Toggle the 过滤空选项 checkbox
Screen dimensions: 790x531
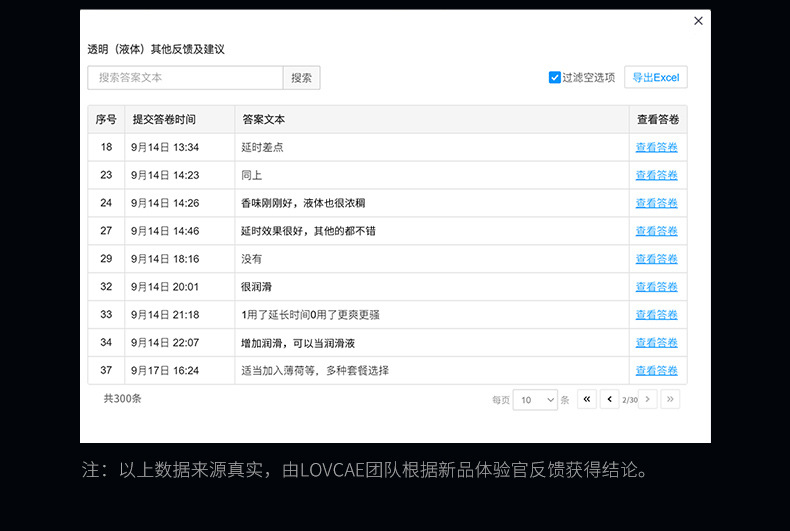click(555, 77)
